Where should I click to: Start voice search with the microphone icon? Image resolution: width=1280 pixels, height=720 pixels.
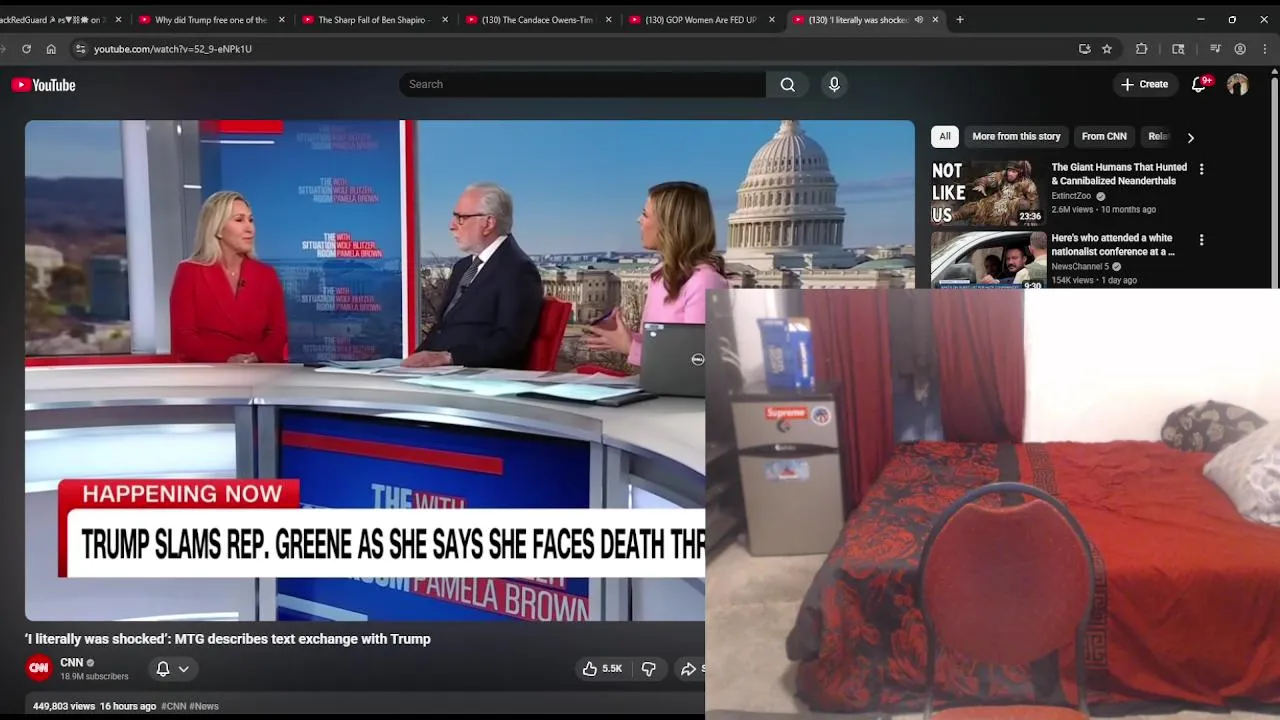pos(834,85)
